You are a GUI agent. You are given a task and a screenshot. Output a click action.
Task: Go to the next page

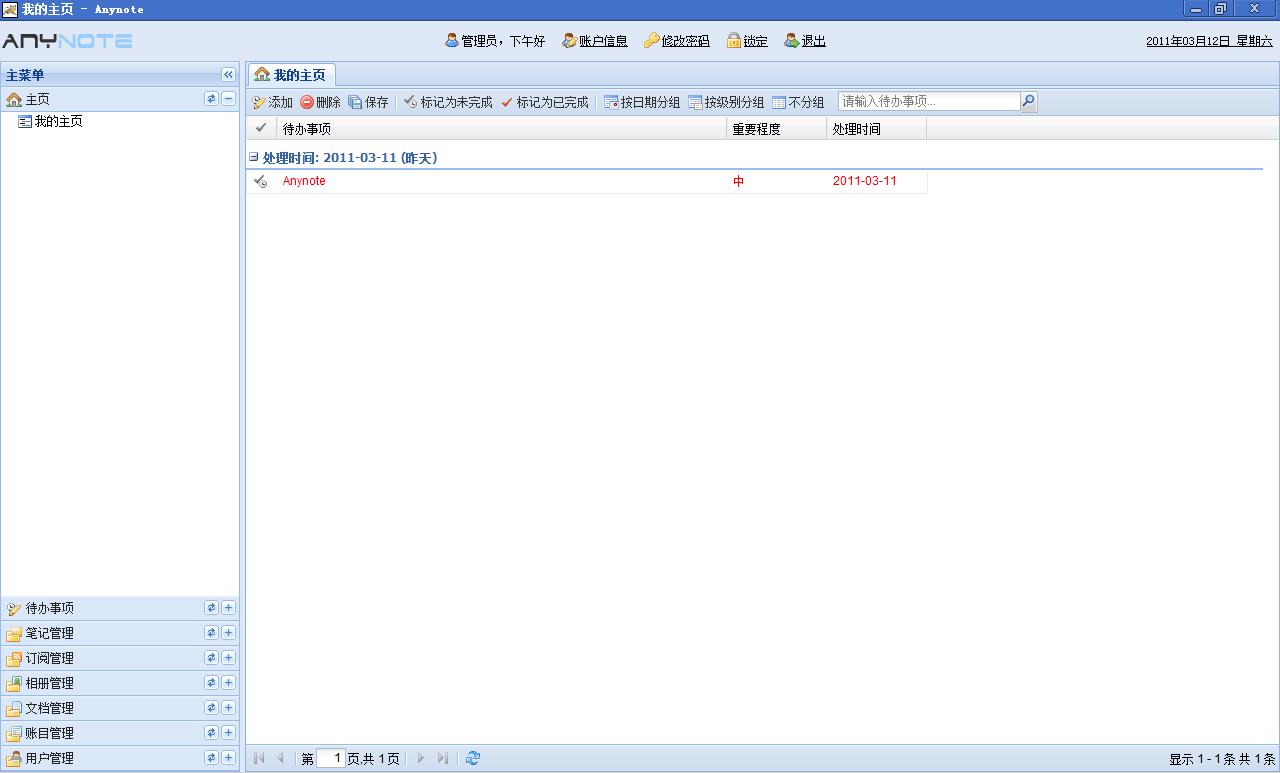421,758
